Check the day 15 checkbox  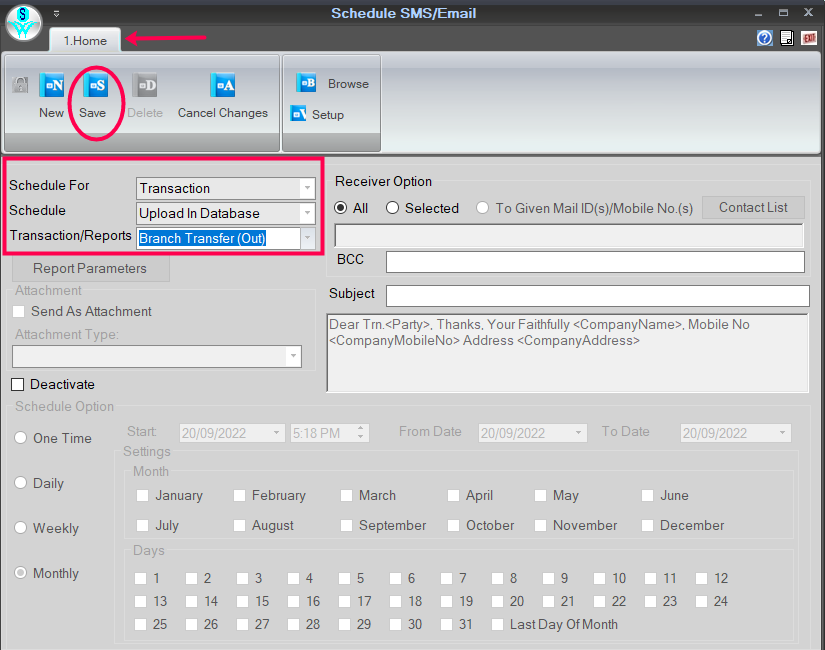pyautogui.click(x=243, y=601)
